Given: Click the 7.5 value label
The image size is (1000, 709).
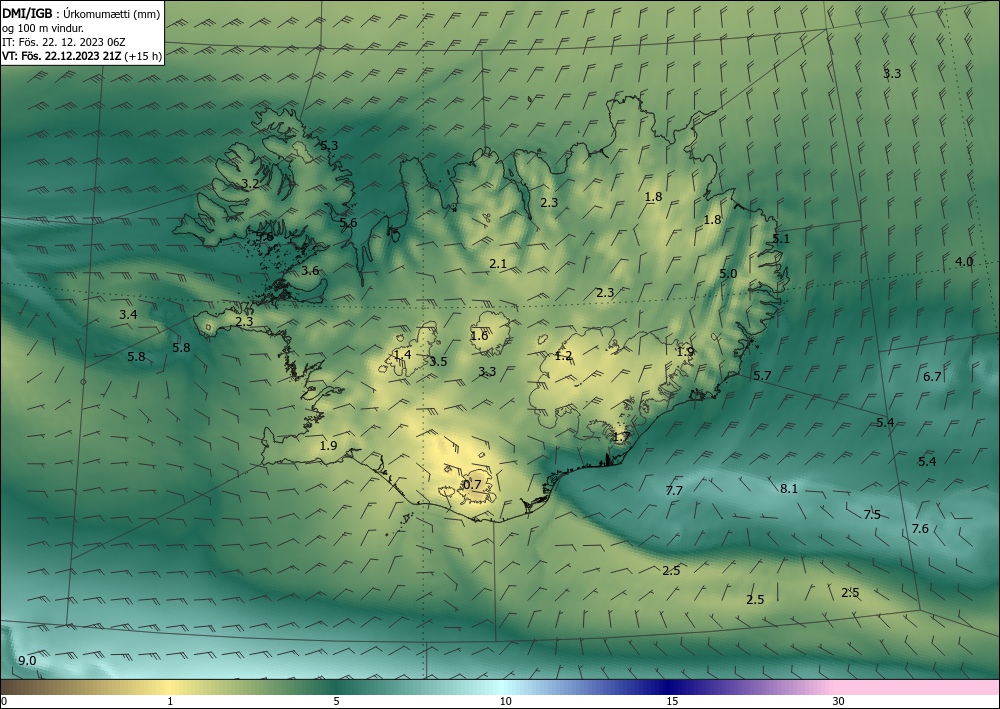Looking at the screenshot, I should 872,515.
